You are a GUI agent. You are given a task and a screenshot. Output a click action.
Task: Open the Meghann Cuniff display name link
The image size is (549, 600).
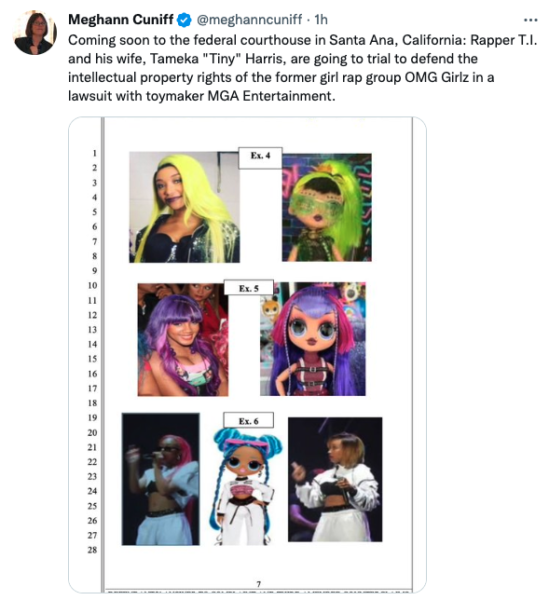click(121, 20)
